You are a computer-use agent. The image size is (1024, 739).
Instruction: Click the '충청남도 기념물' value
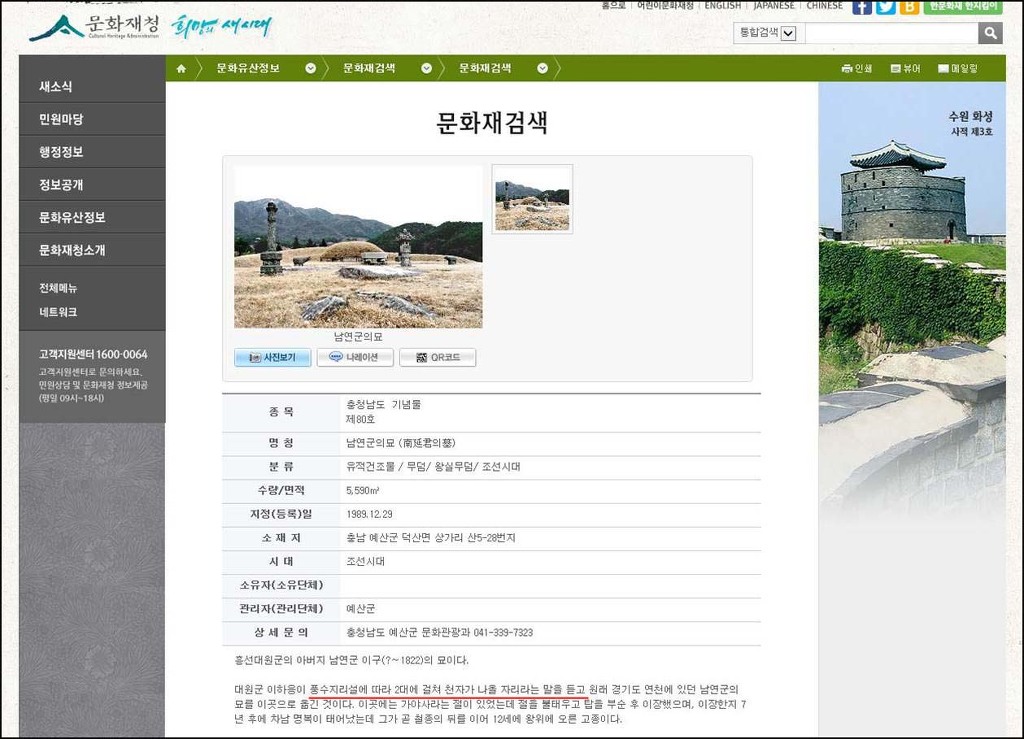pos(383,405)
